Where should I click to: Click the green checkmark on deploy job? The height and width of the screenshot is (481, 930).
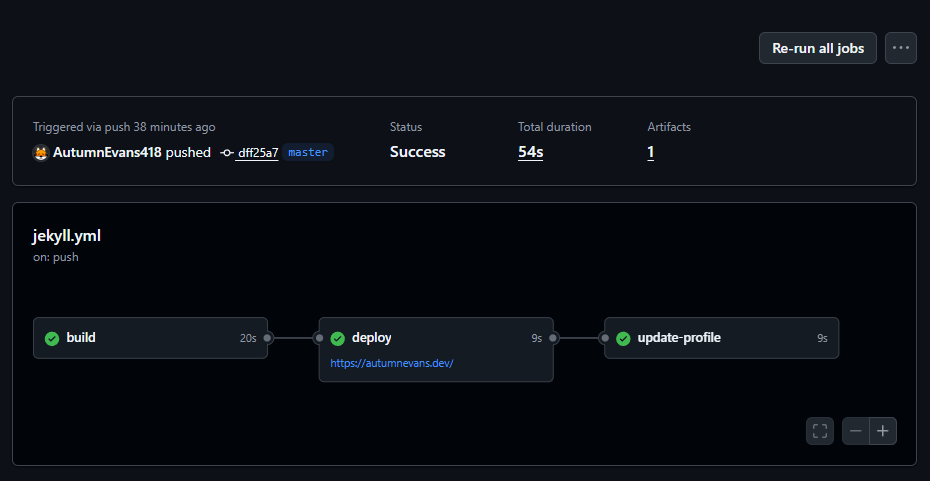pyautogui.click(x=338, y=338)
